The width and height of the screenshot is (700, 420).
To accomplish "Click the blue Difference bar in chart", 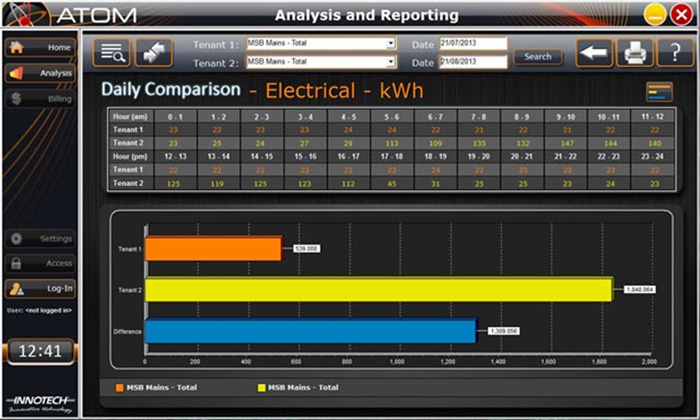I will tap(311, 329).
